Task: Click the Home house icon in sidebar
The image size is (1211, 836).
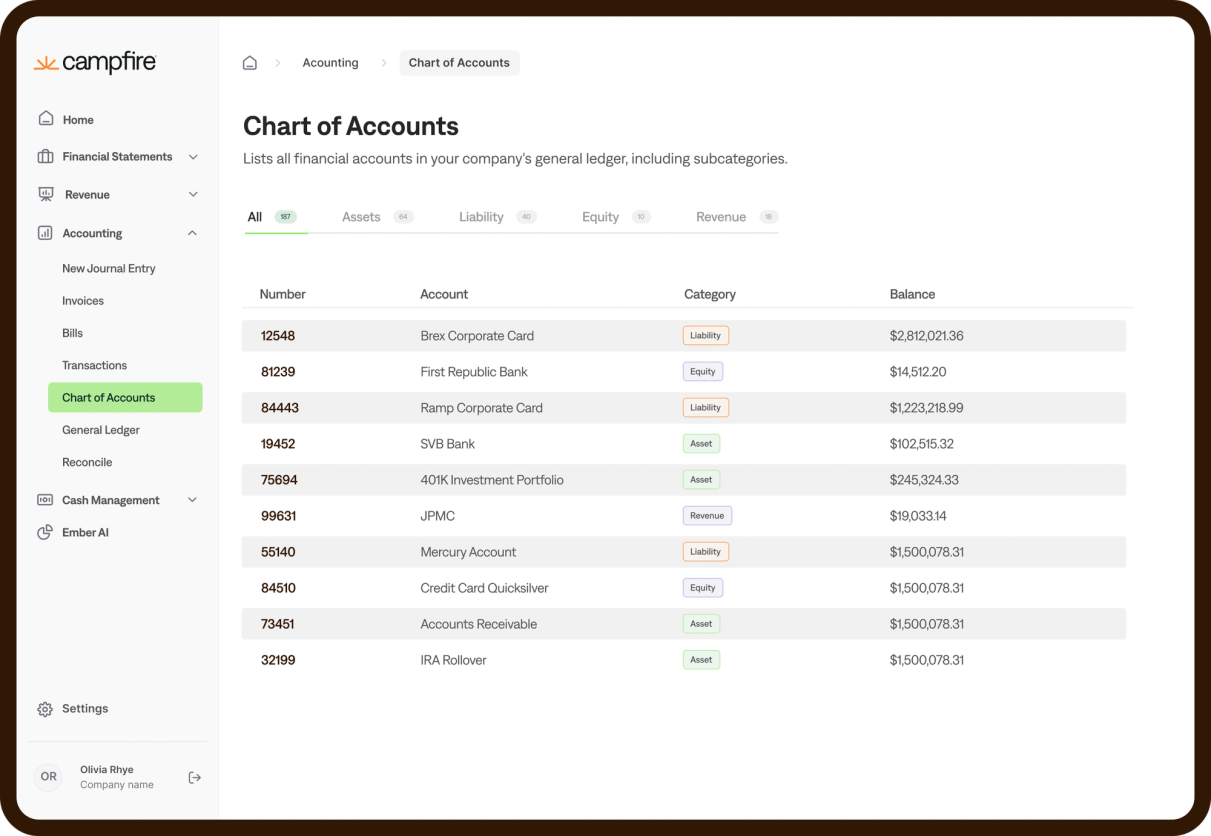Action: click(x=46, y=119)
